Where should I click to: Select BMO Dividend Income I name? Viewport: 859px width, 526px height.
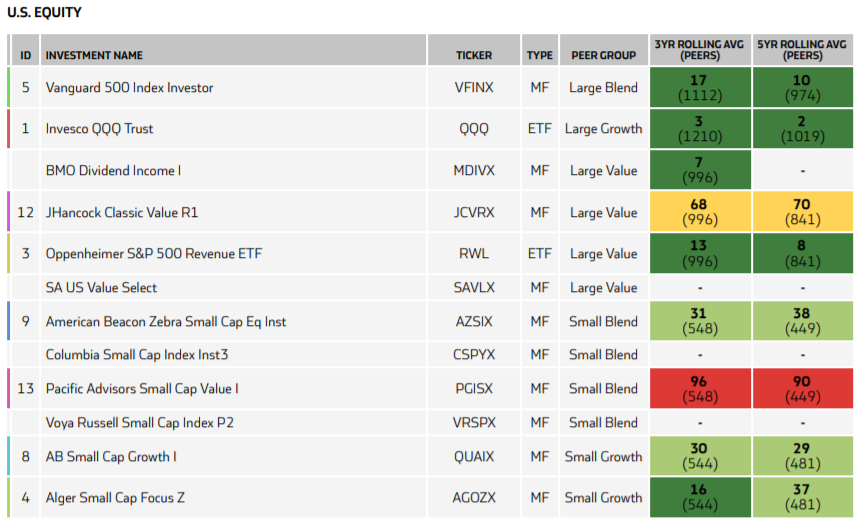coord(113,170)
